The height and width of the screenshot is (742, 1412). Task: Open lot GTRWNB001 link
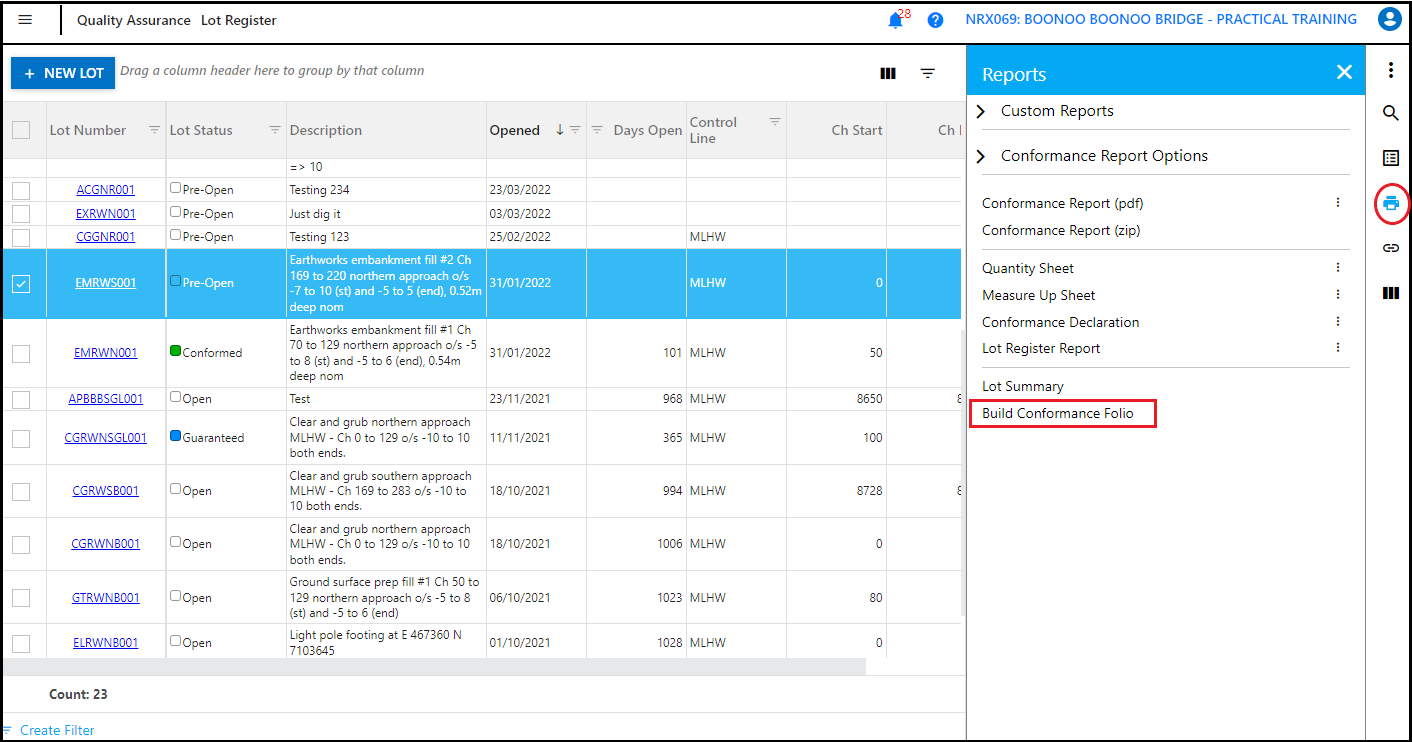coord(106,598)
